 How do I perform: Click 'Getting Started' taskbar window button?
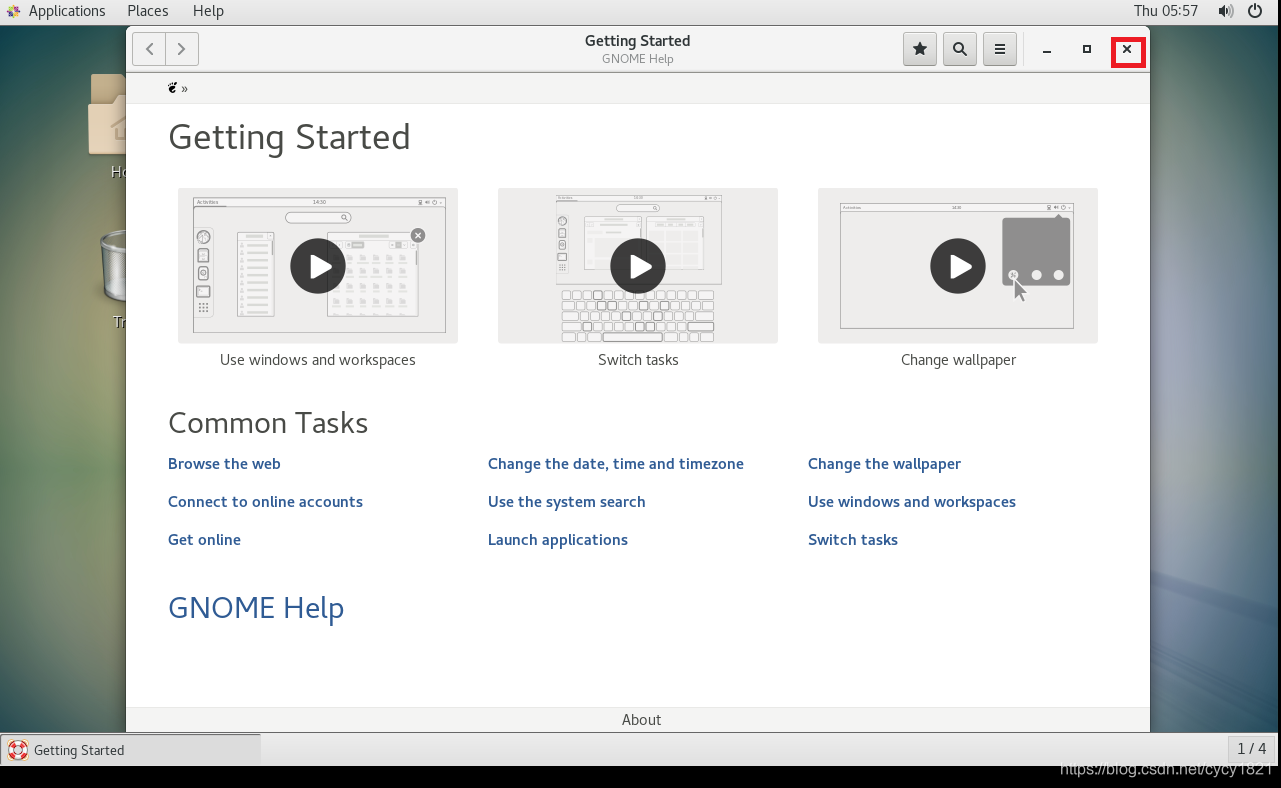click(x=131, y=750)
